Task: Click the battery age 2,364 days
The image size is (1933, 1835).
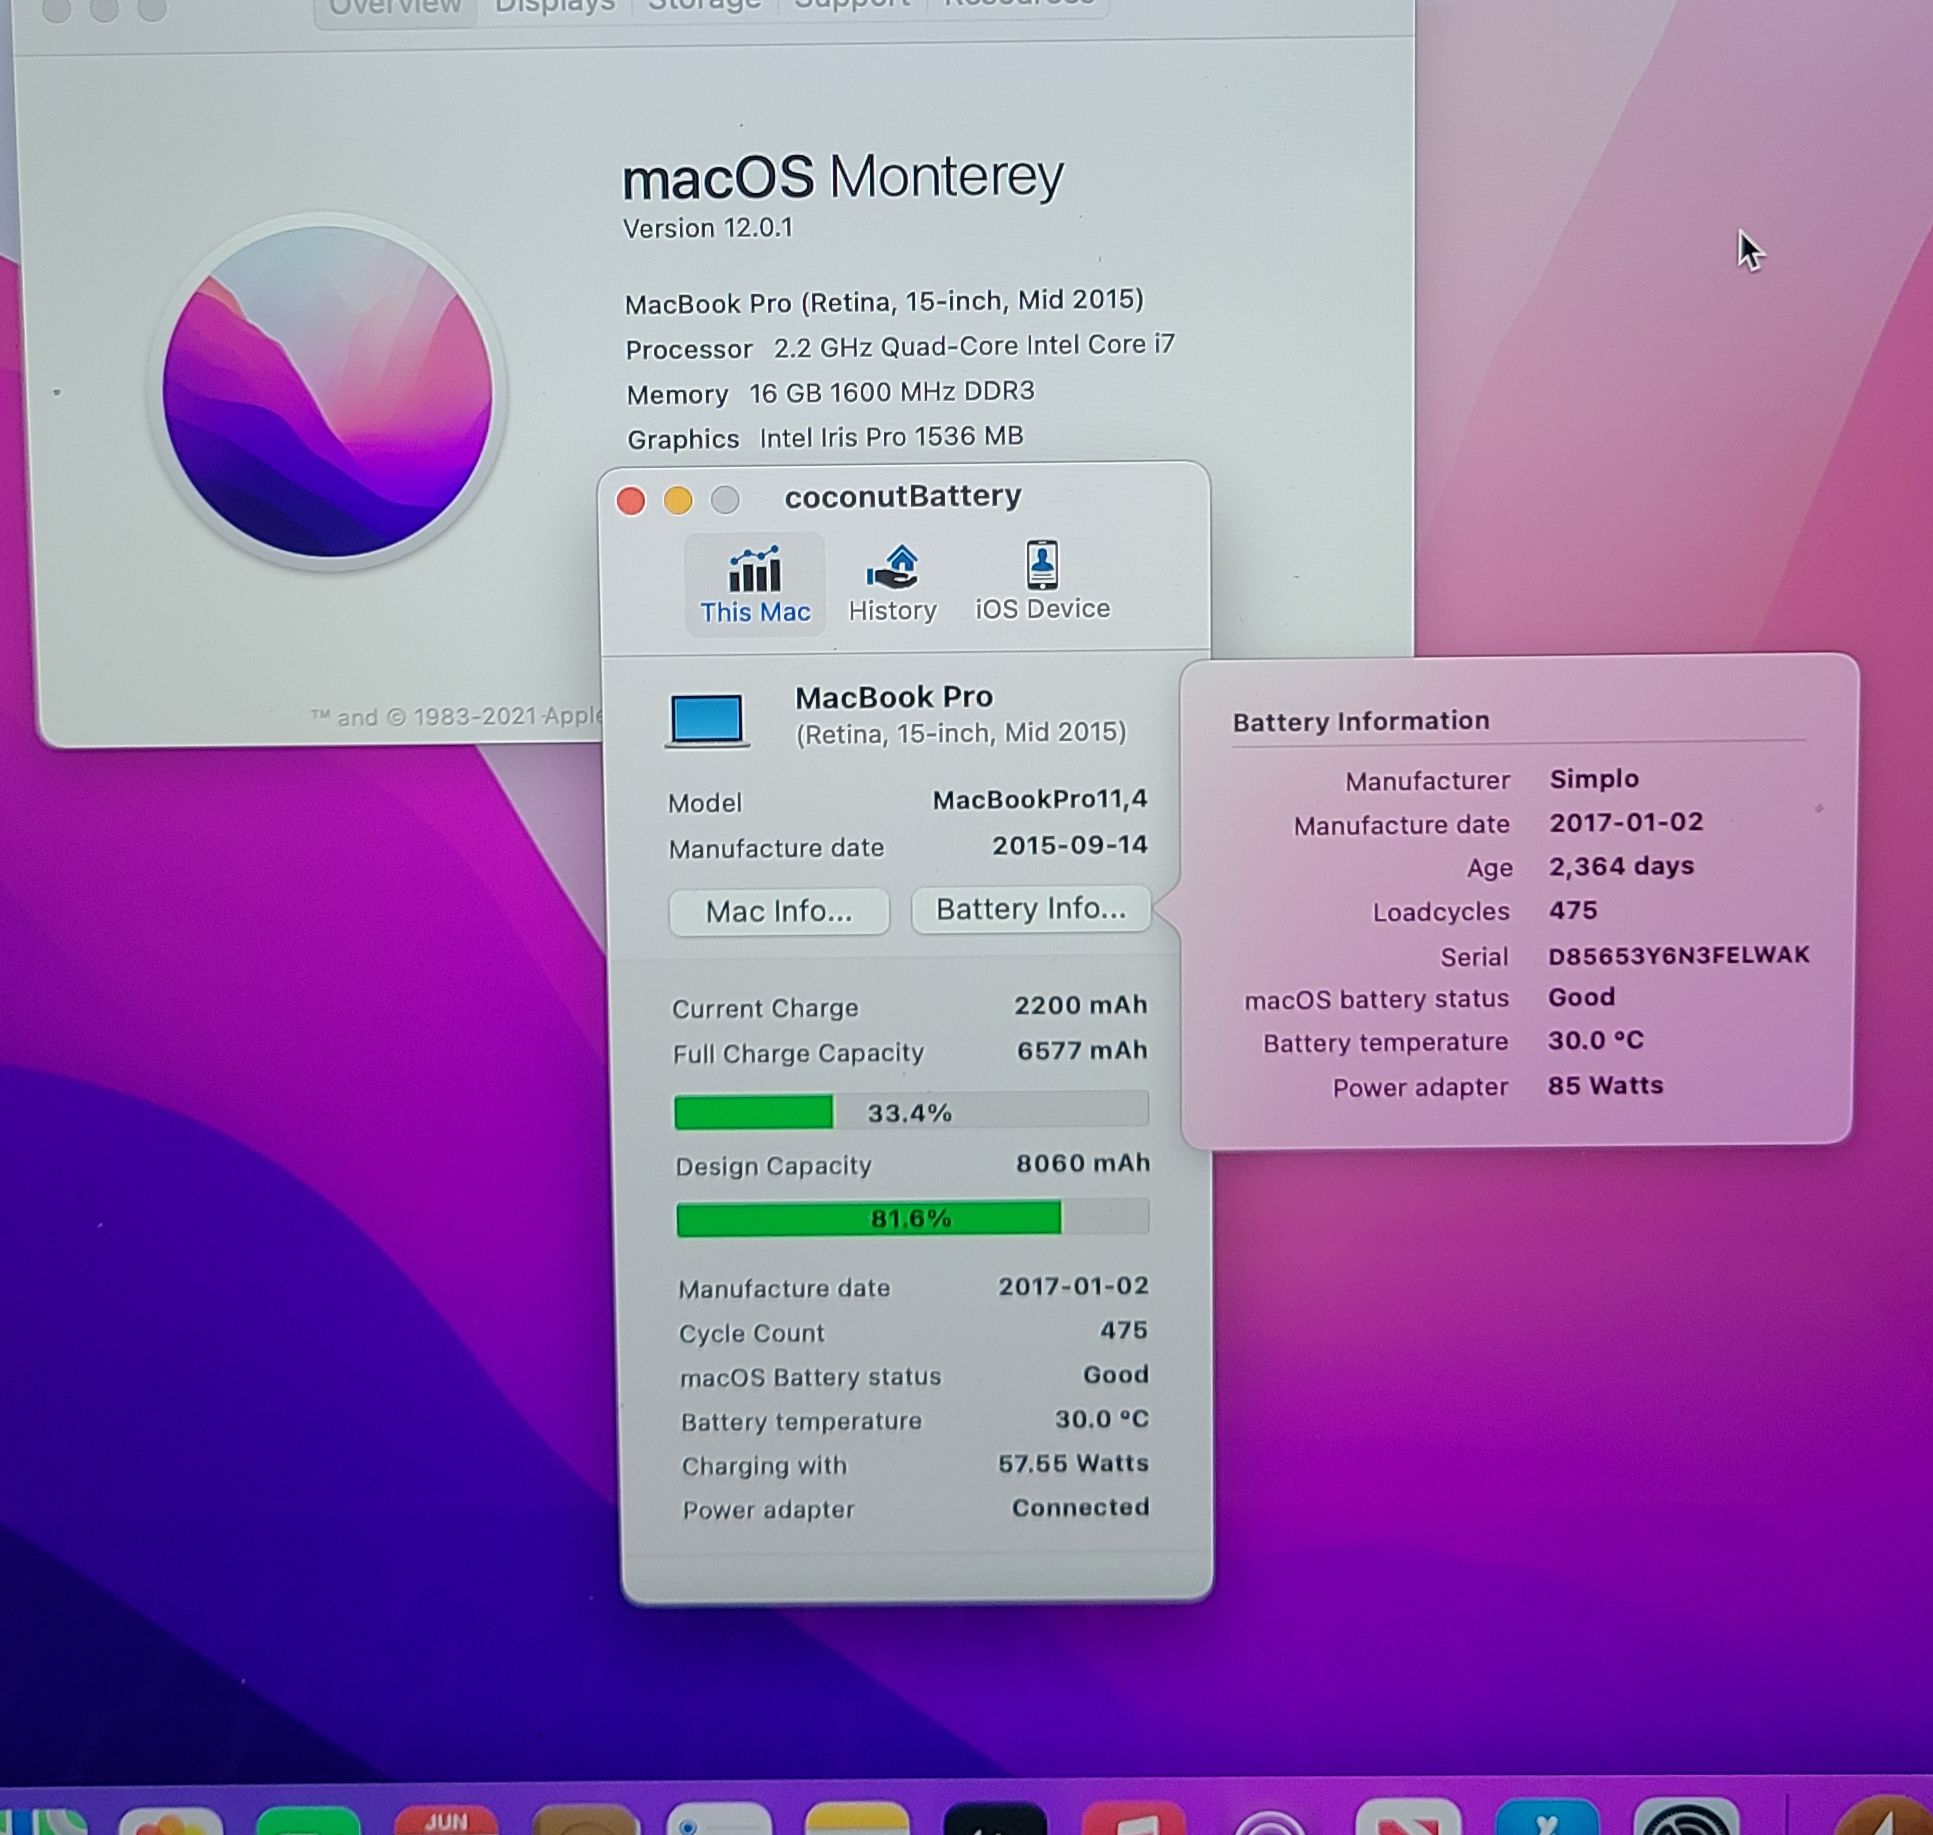Action: tap(1621, 866)
